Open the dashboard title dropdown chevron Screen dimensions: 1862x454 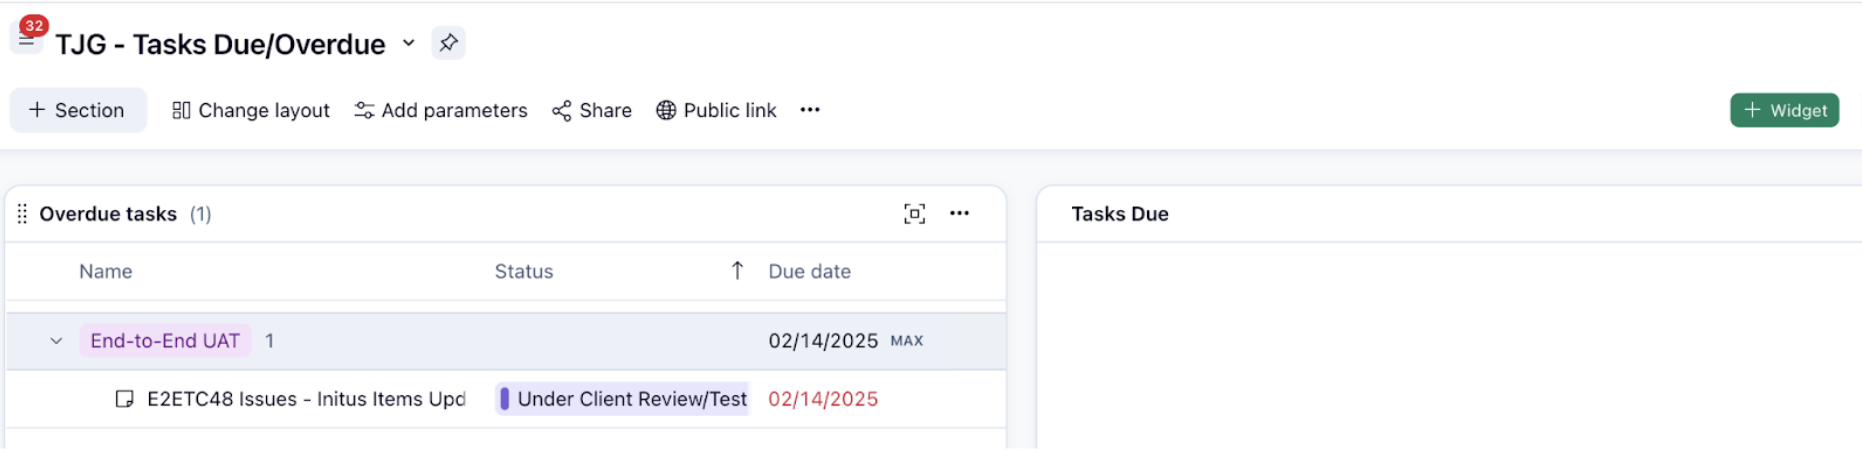coord(409,43)
